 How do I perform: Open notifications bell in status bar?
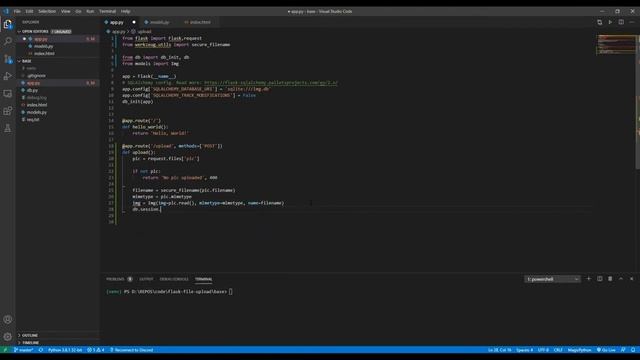coord(633,350)
